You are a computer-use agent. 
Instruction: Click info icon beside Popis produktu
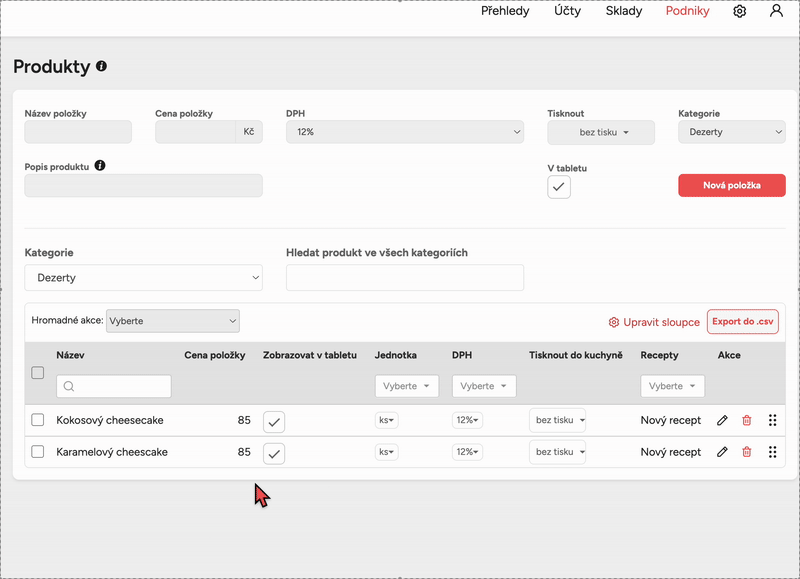100,165
